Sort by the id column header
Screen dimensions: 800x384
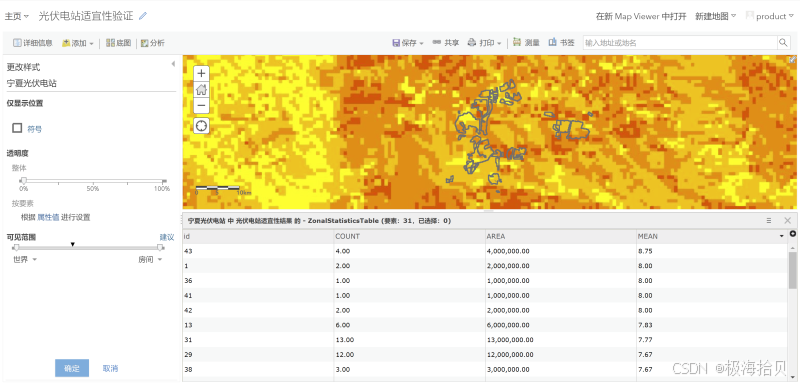[258, 237]
